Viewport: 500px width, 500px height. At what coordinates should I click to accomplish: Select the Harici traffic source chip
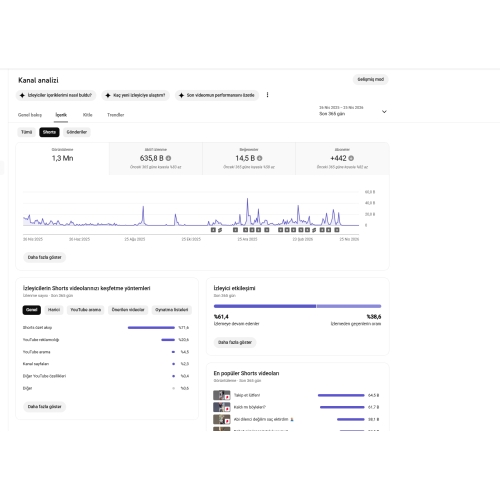pyautogui.click(x=54, y=310)
